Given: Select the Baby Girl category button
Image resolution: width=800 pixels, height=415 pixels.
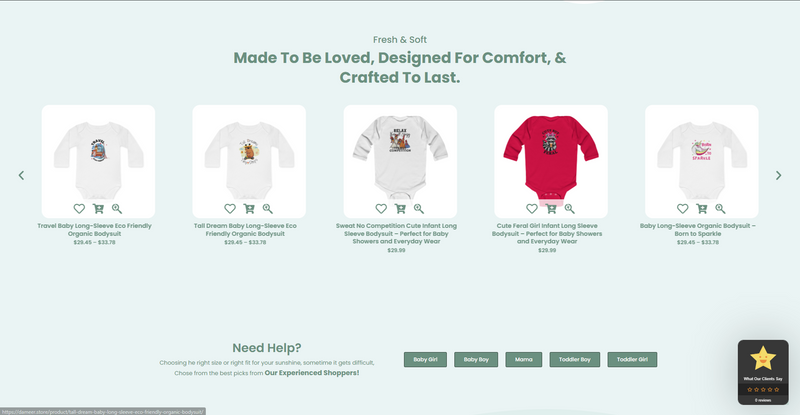Looking at the screenshot, I should 426,359.
